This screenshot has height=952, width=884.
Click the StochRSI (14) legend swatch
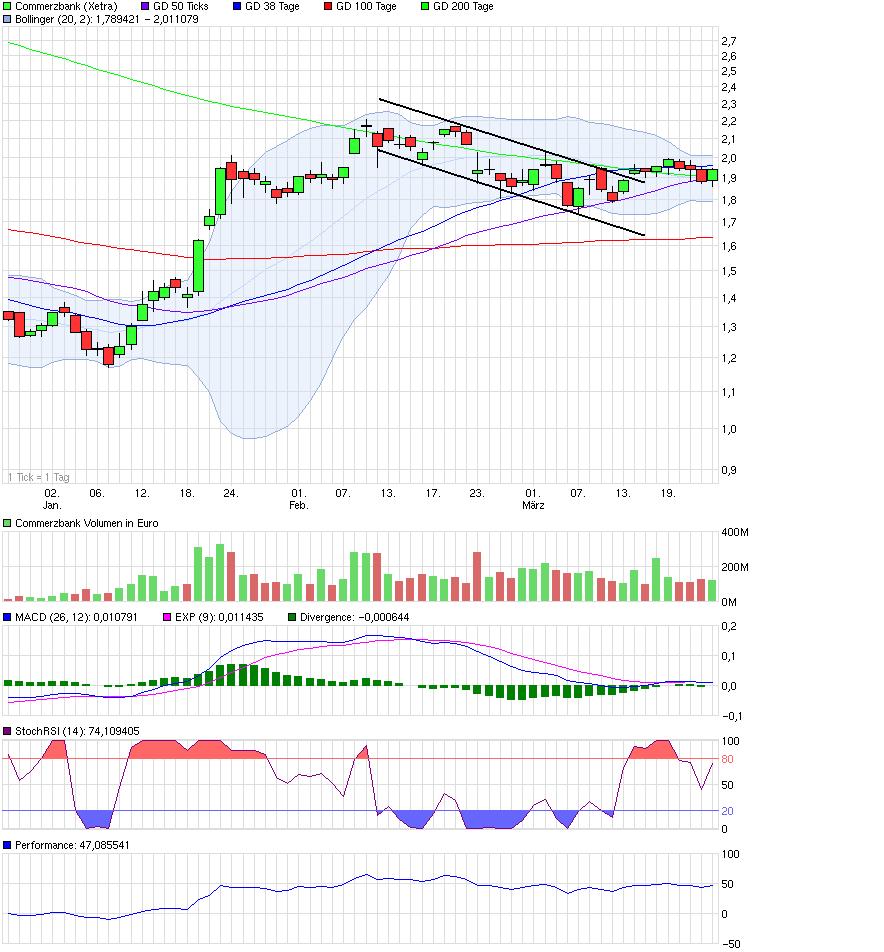click(x=7, y=732)
